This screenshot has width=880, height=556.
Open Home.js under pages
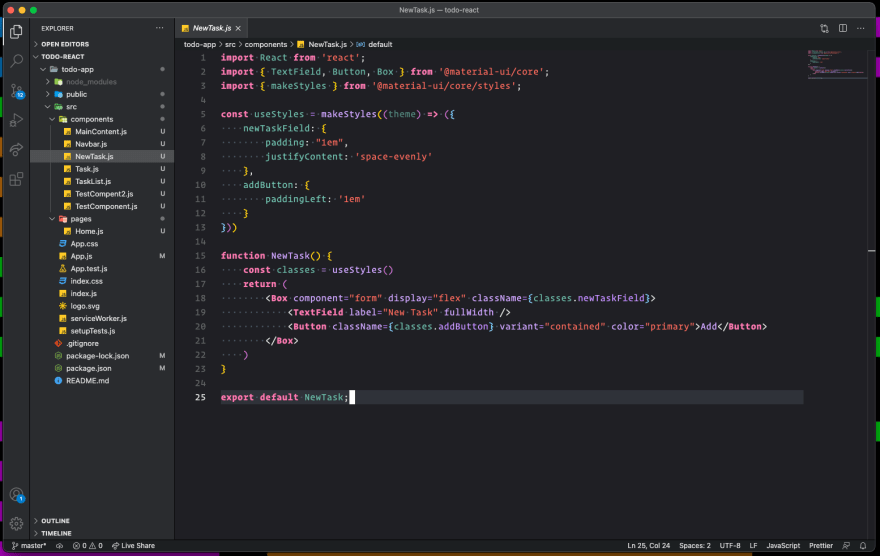(x=102, y=231)
